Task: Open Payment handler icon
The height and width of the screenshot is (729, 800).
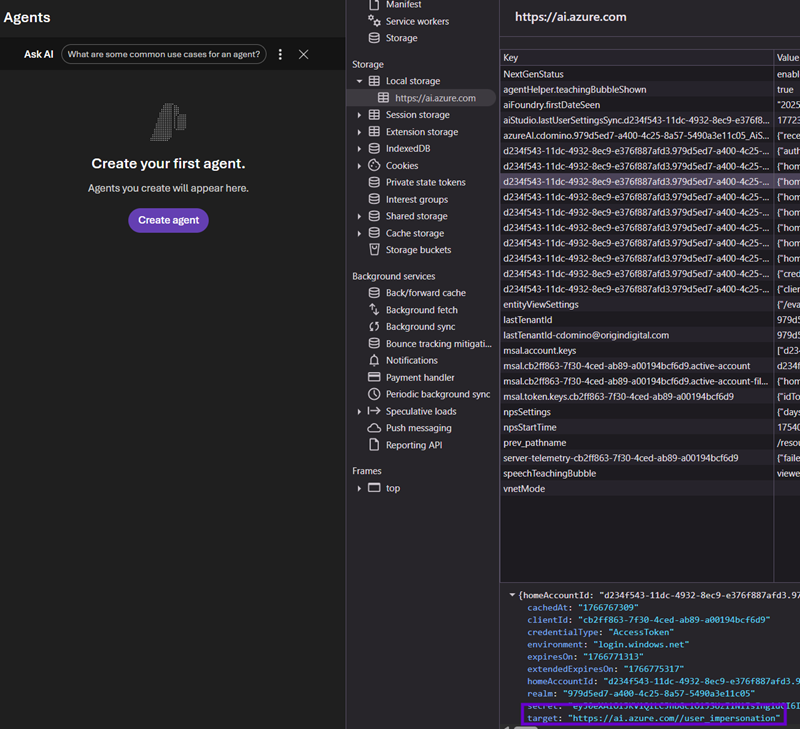Action: (x=374, y=378)
